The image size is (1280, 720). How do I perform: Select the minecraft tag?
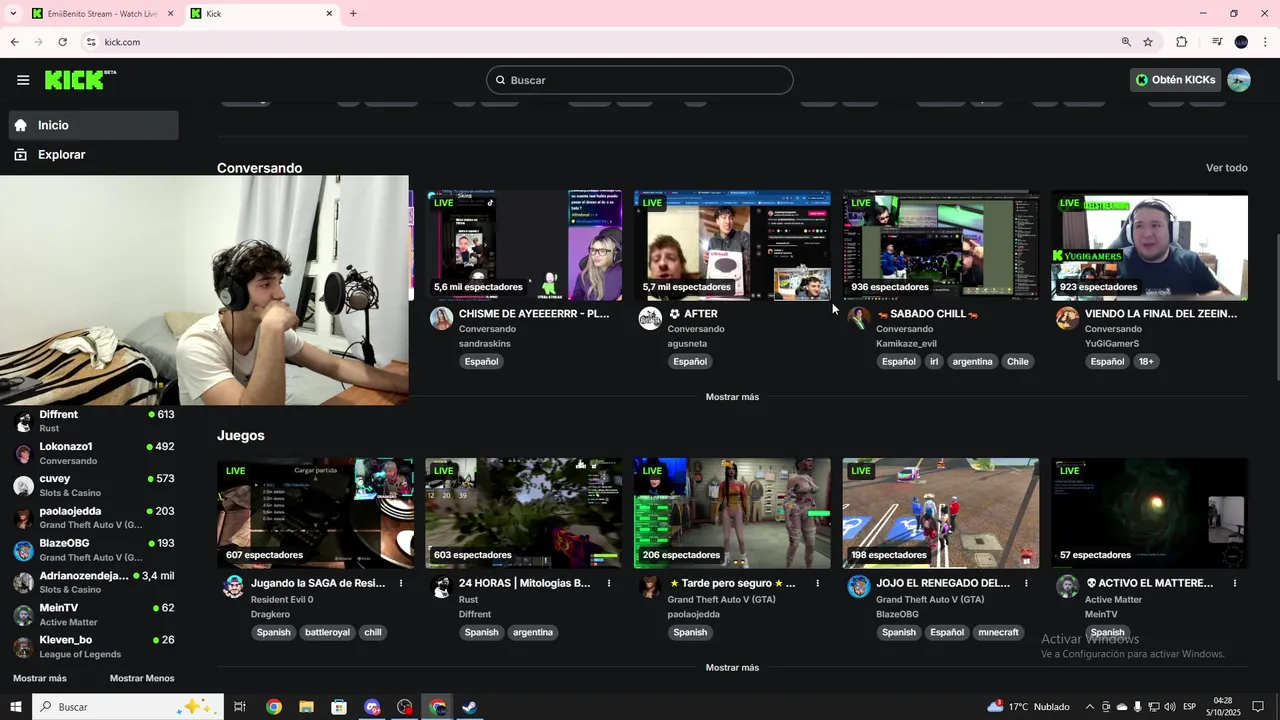pos(998,632)
